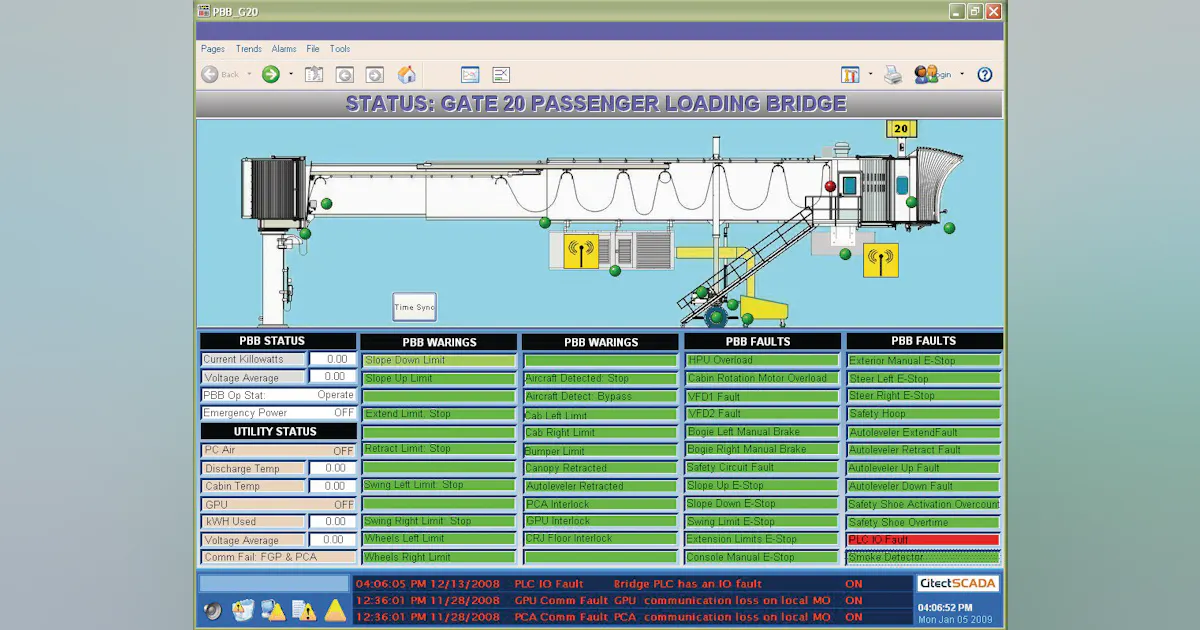Open active alarms yellow triangle icon

[335, 610]
